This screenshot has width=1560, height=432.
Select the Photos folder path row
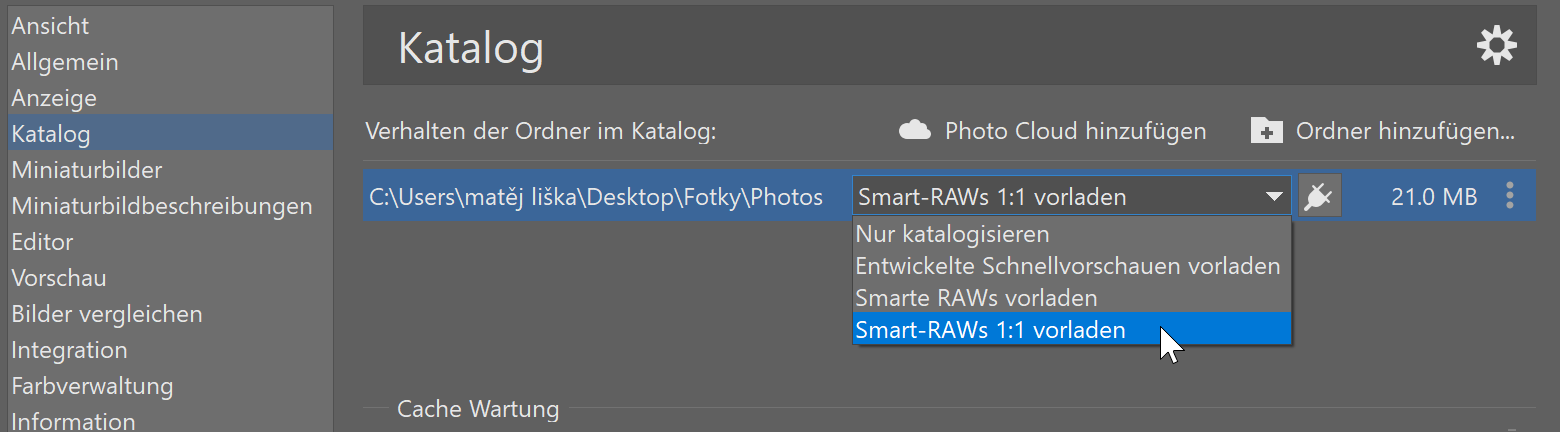coord(596,197)
